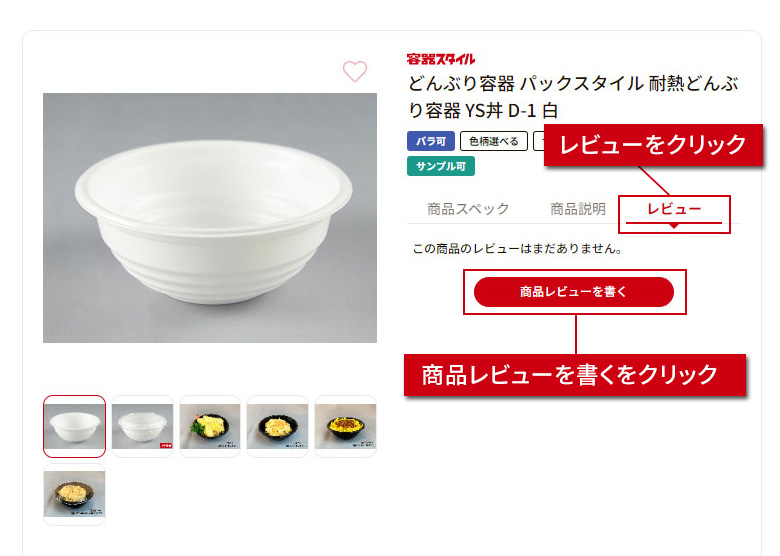Click the main white bowl product image
Image resolution: width=780 pixels, height=556 pixels.
pyautogui.click(x=210, y=218)
